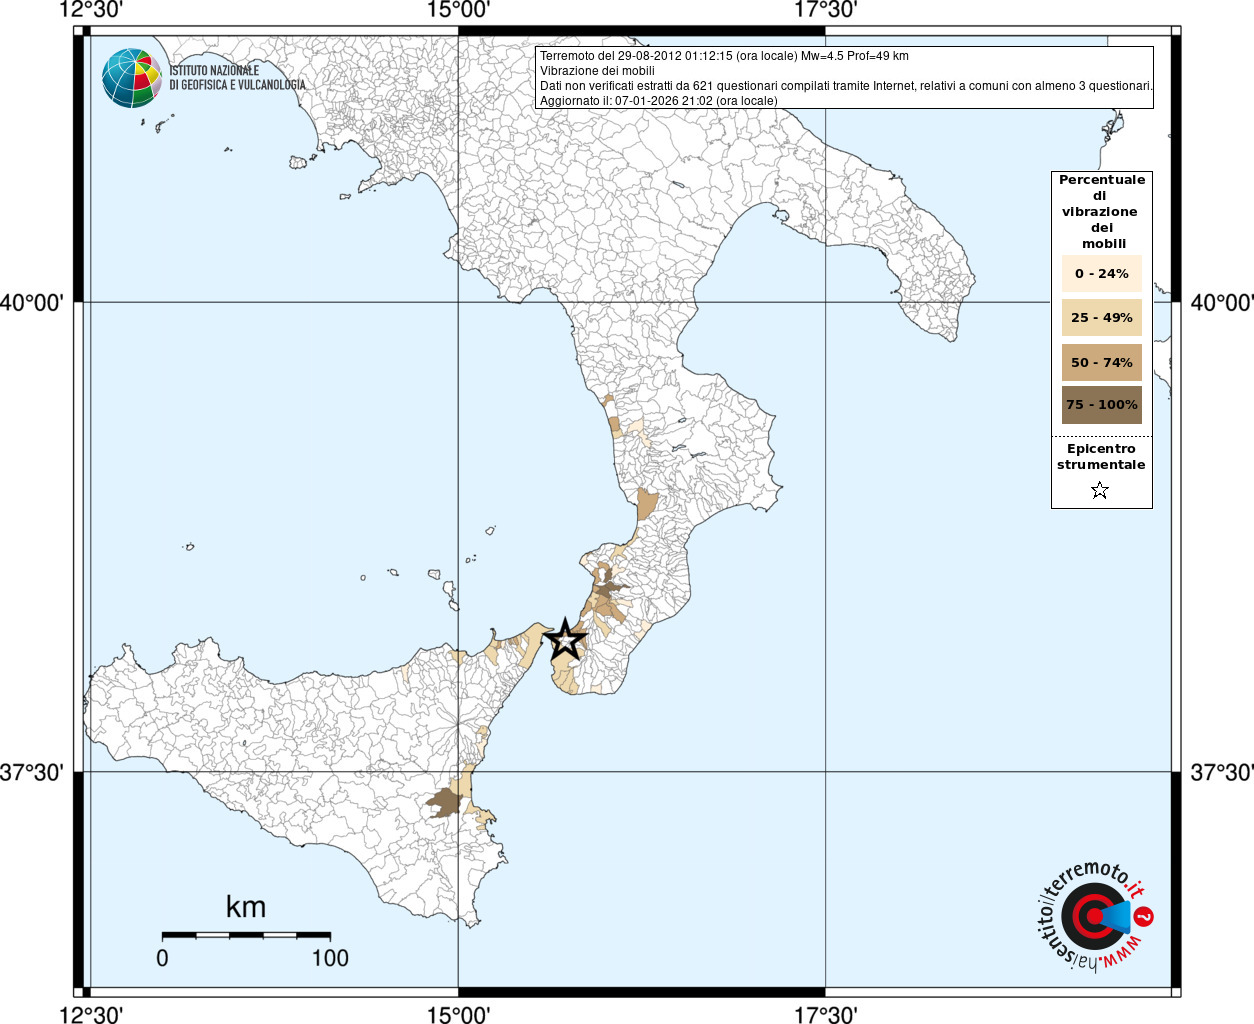Click the epicenter star on the map

click(565, 639)
